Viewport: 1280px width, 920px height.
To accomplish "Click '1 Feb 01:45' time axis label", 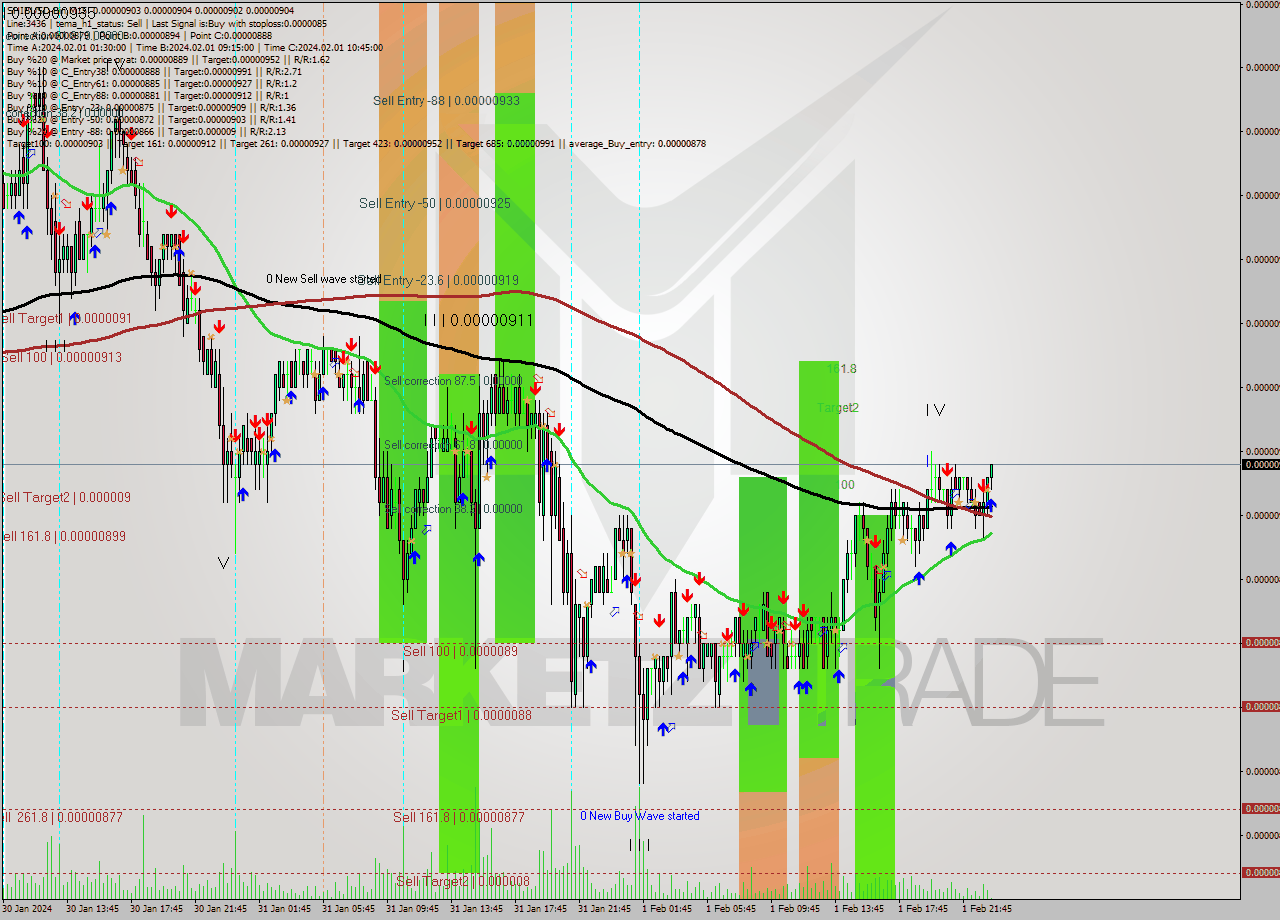I will click(x=667, y=909).
